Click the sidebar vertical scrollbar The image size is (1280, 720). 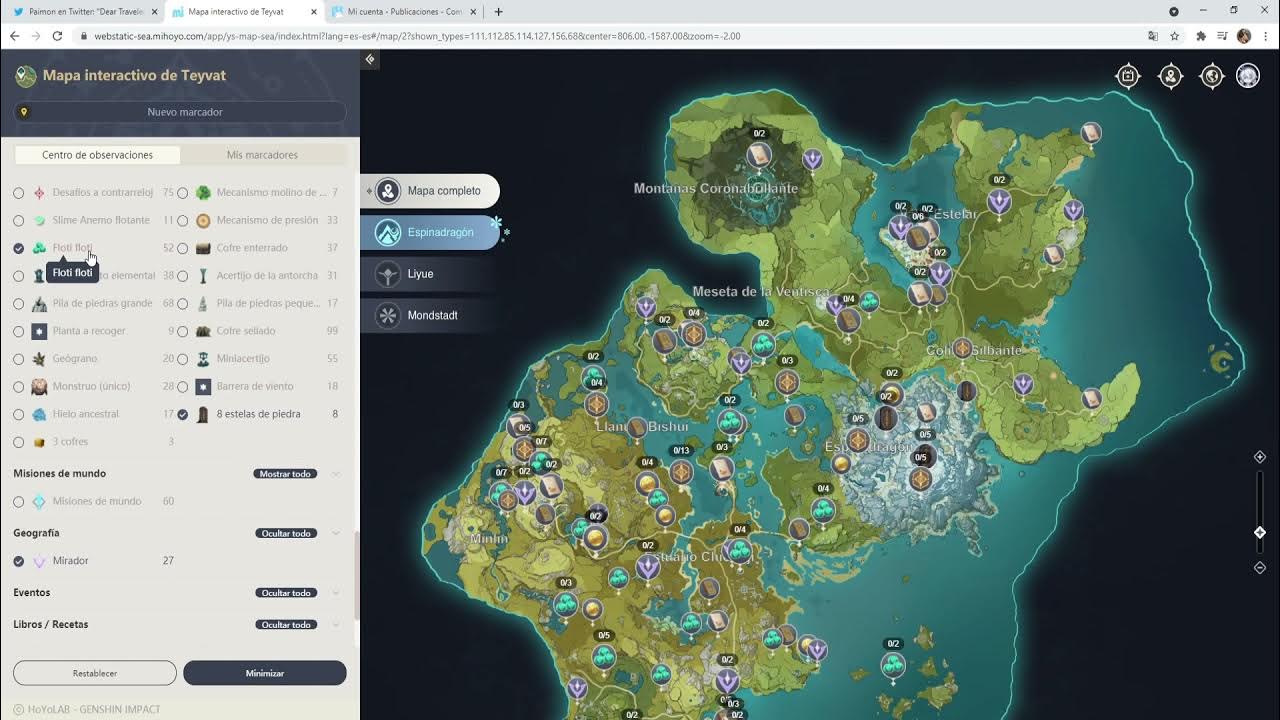tap(356, 575)
